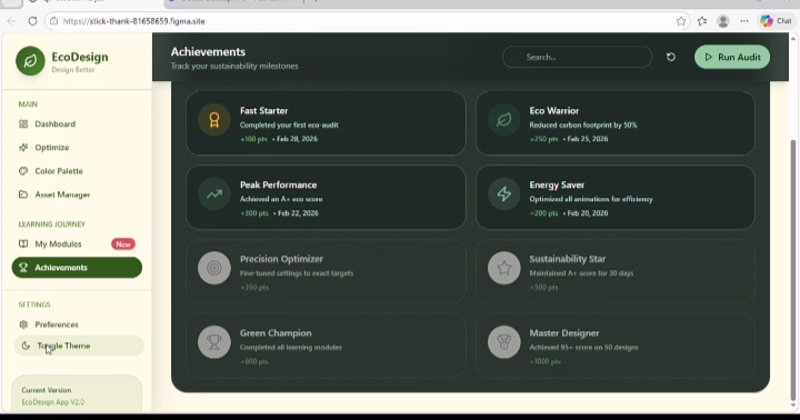Open the Fast Starter achievement title

(x=264, y=111)
